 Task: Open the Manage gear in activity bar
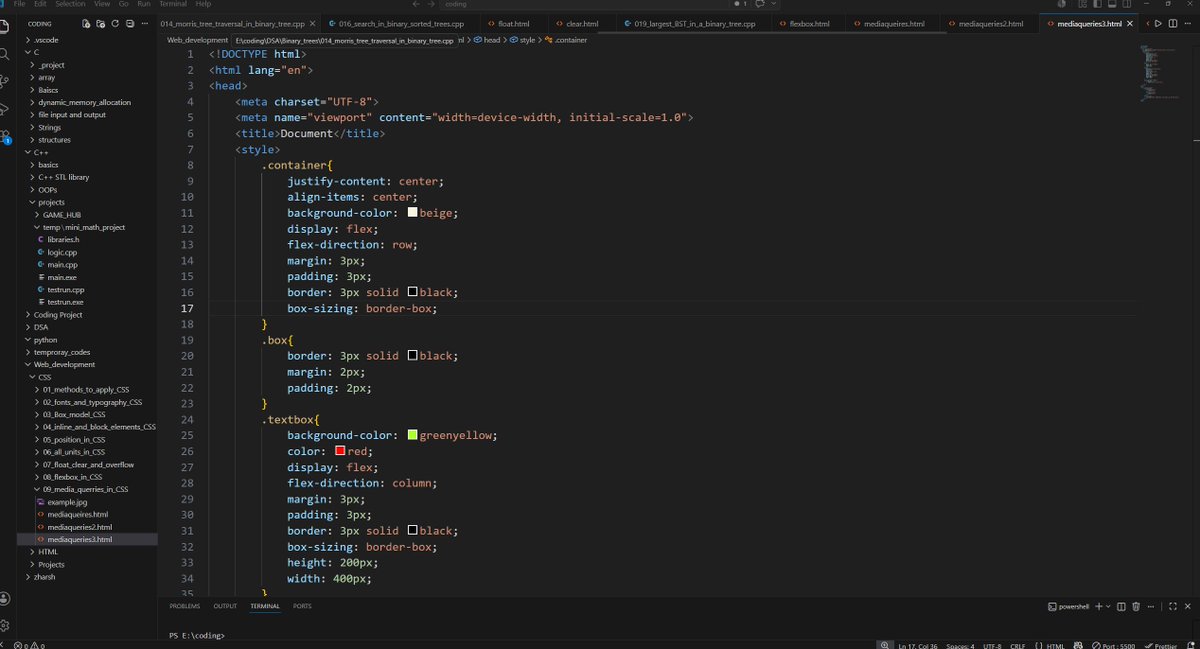coord(6,625)
